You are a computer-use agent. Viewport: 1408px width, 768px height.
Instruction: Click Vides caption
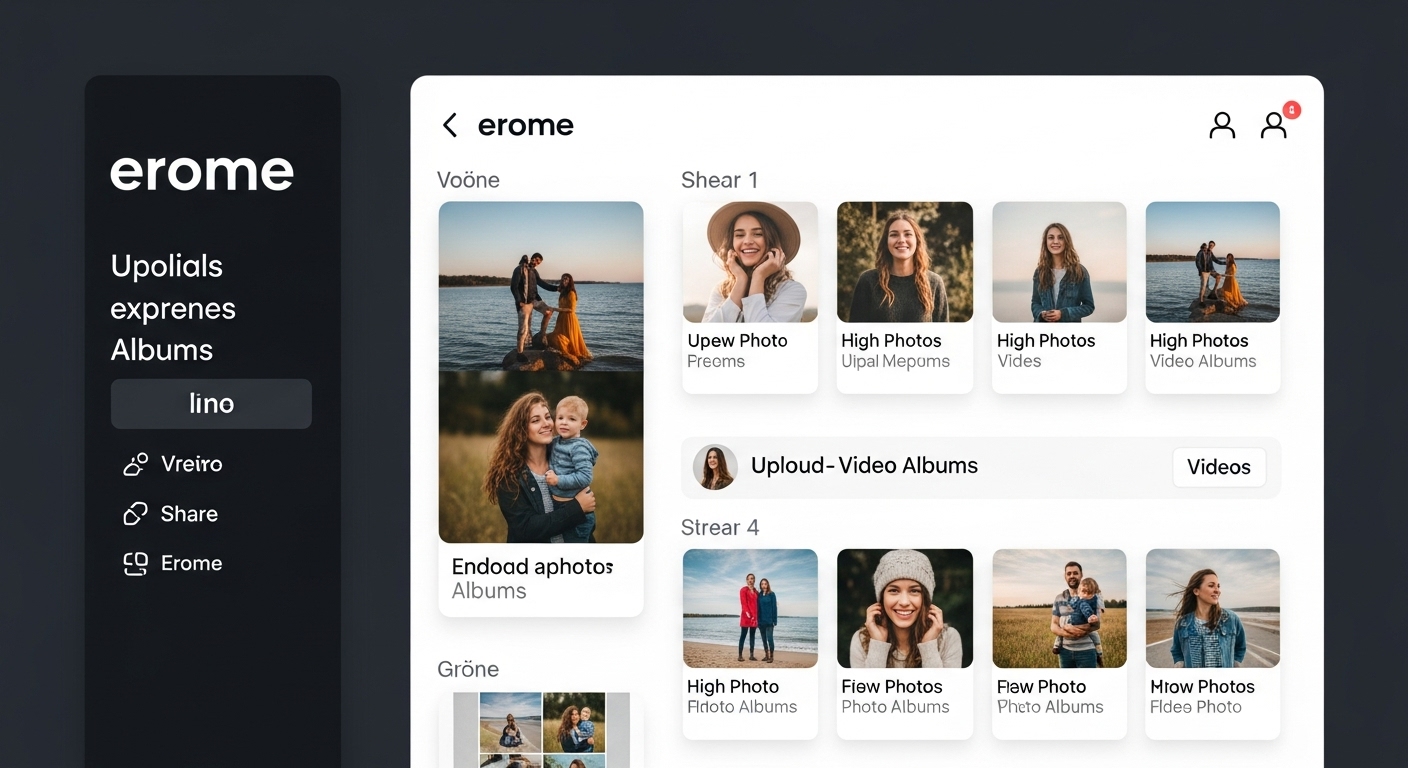[1019, 362]
